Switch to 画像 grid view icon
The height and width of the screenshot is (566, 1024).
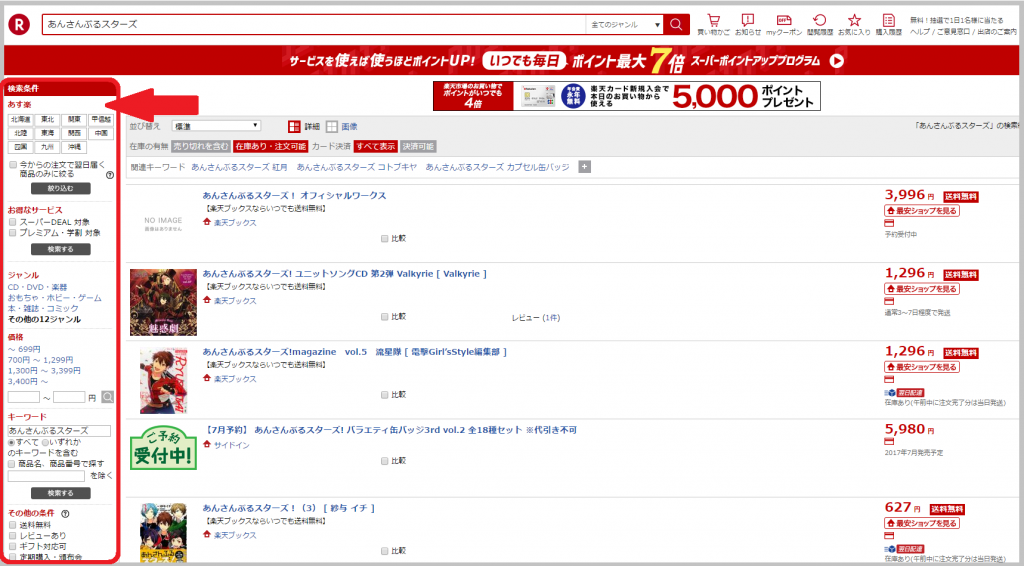[x=332, y=127]
